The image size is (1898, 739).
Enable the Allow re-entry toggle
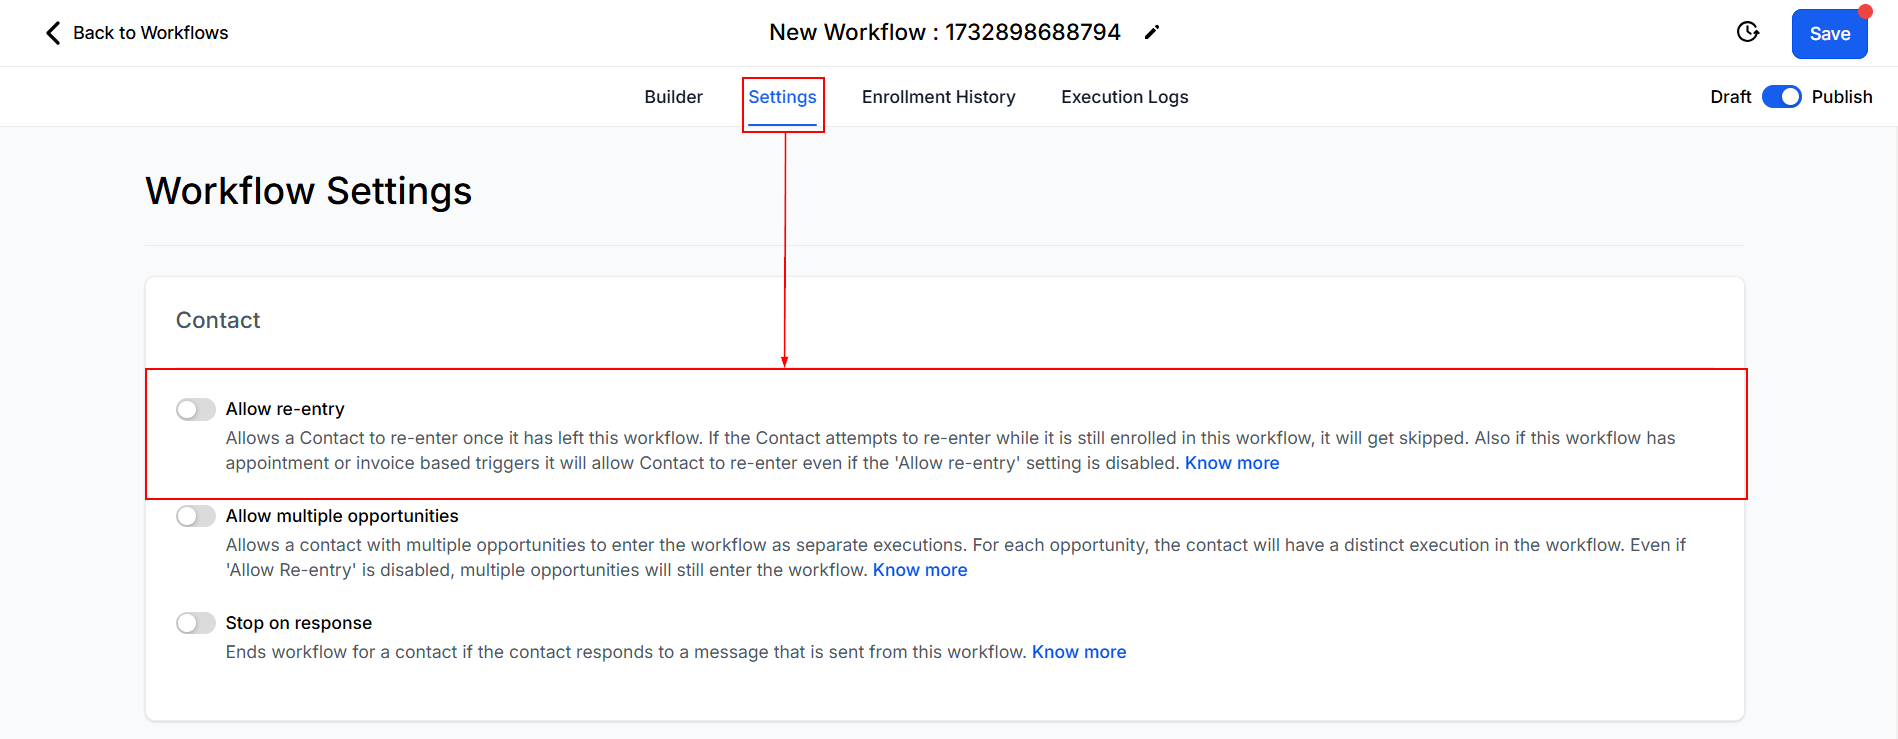(x=196, y=410)
